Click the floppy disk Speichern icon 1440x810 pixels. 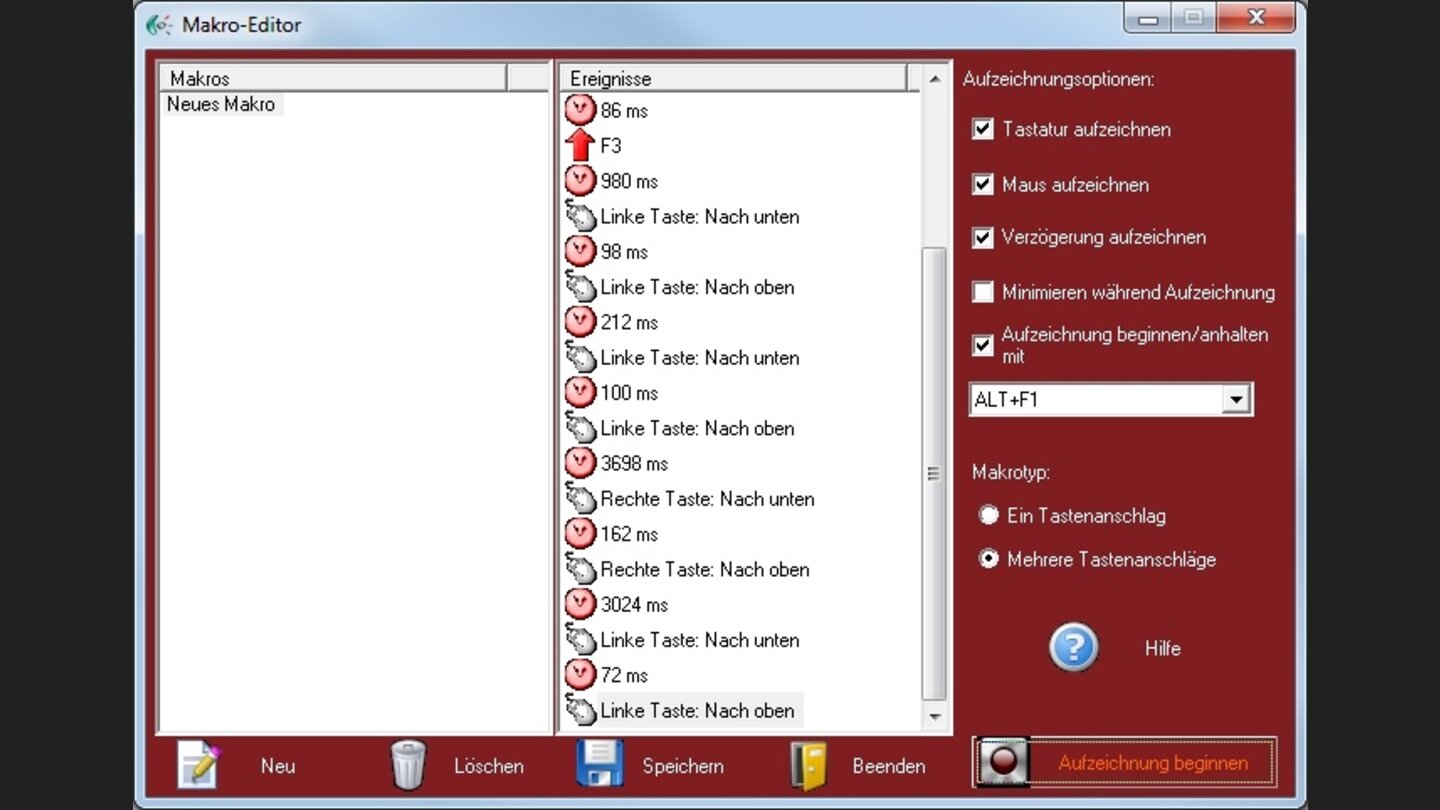tap(600, 764)
